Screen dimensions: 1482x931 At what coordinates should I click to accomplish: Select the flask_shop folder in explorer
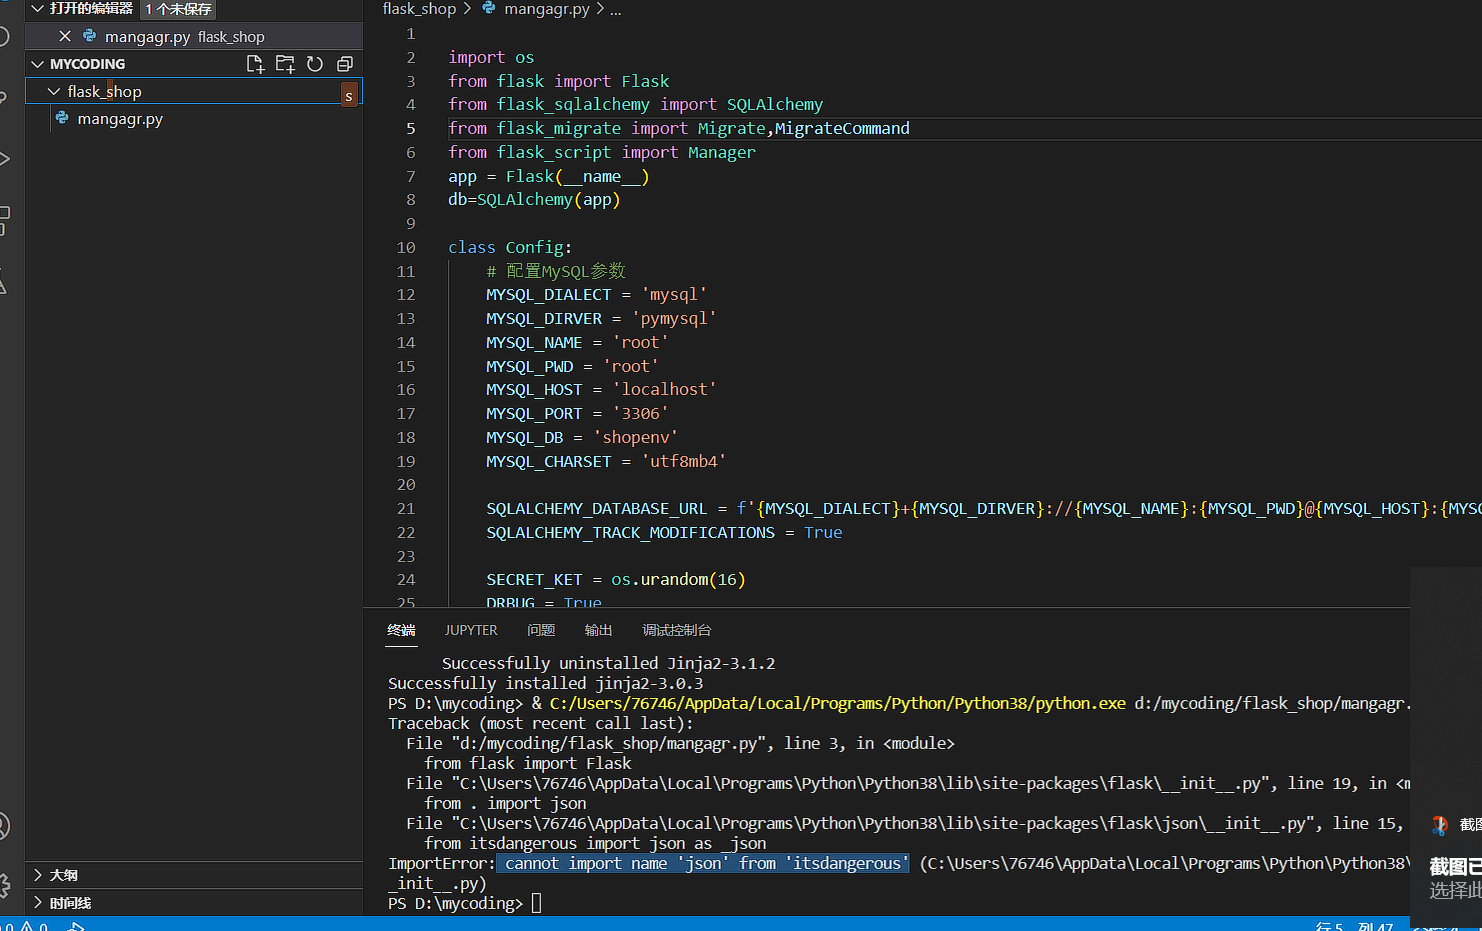[x=194, y=91]
